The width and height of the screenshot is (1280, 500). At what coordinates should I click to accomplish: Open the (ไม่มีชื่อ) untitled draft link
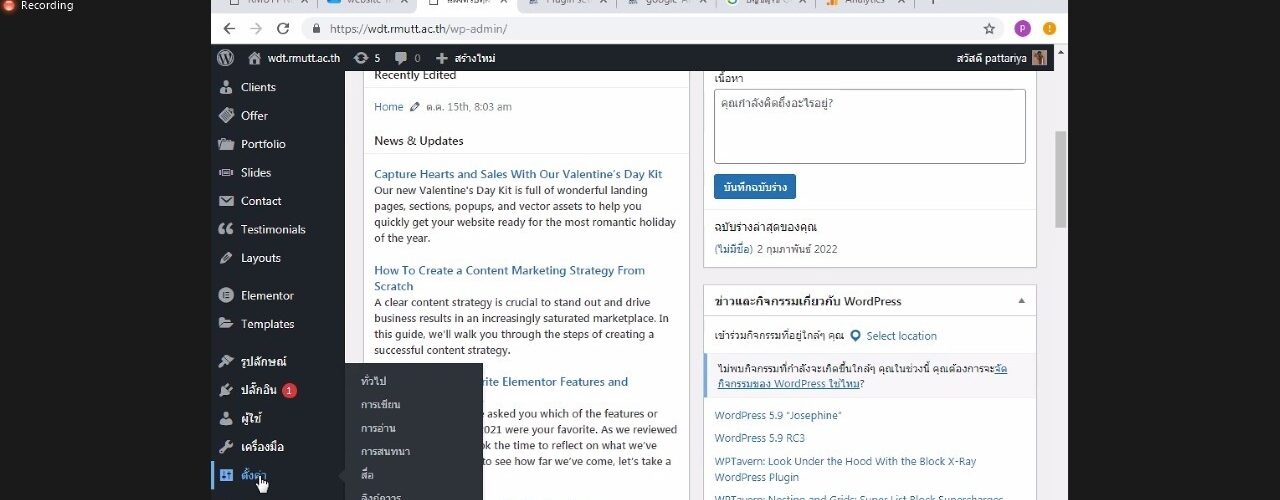pos(733,249)
